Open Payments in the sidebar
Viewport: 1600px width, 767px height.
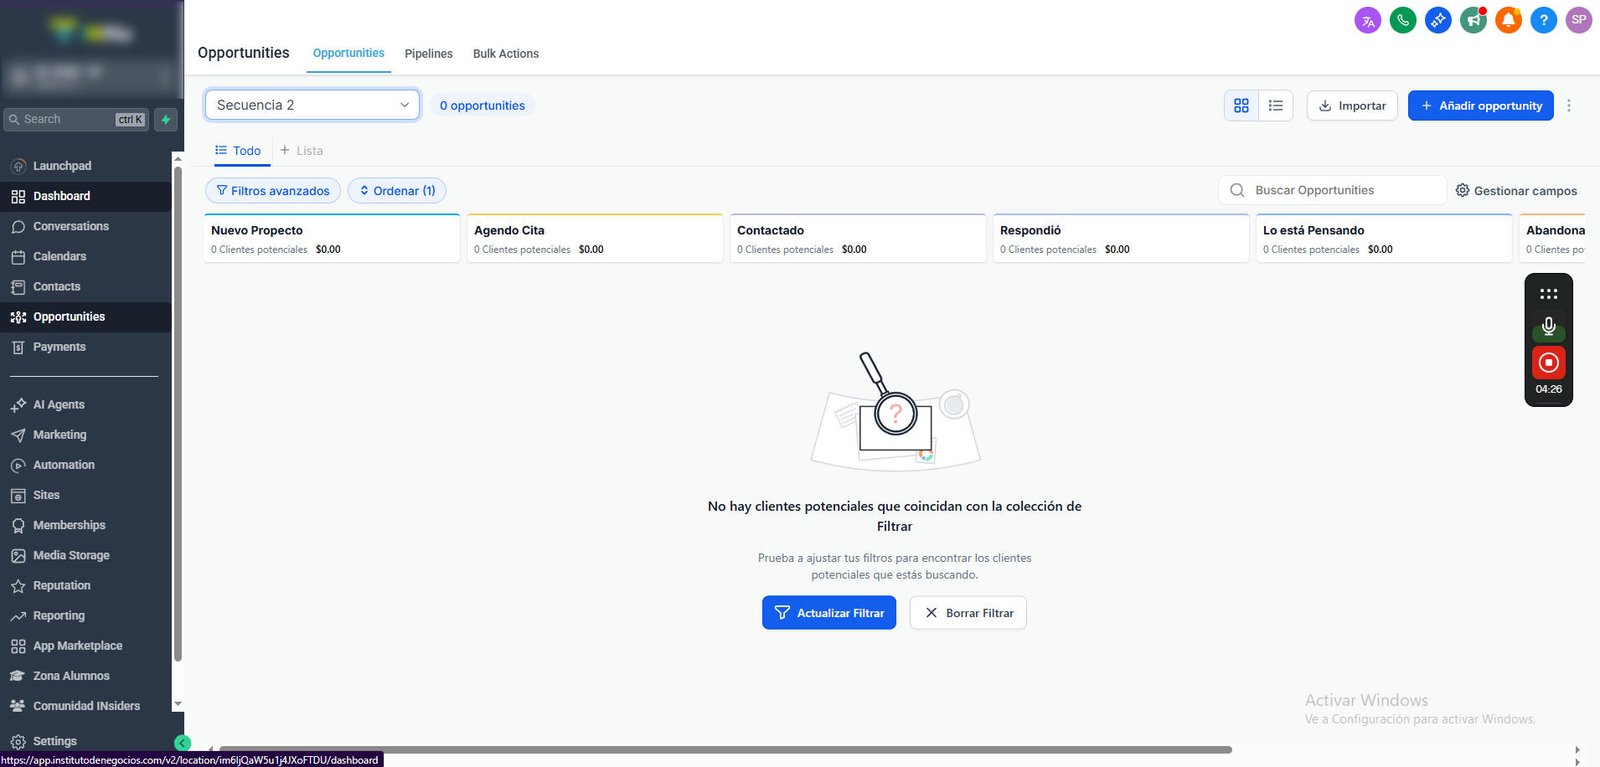tap(86, 347)
